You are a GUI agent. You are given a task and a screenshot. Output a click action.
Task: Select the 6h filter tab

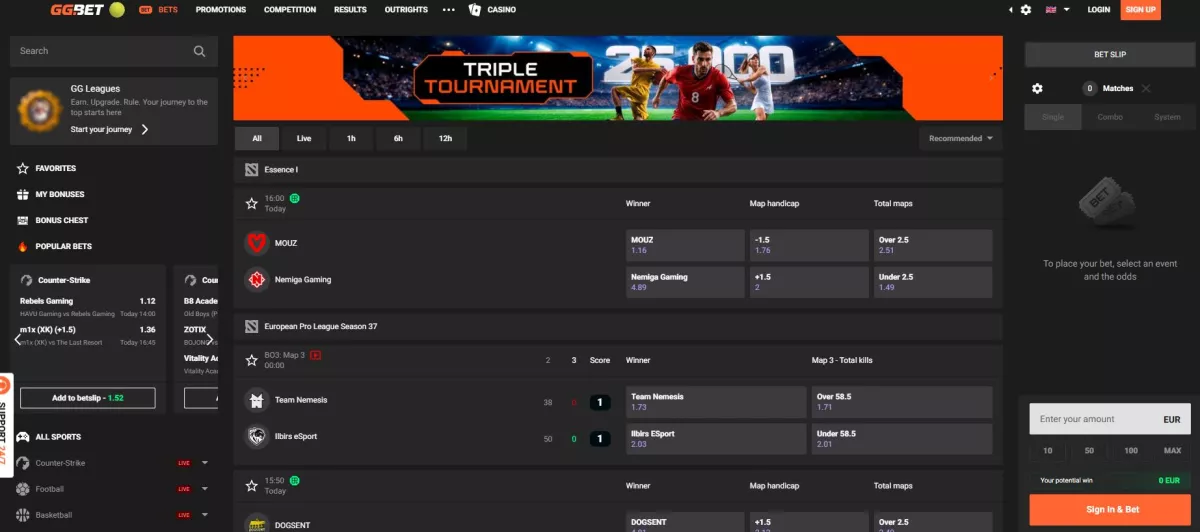tap(398, 138)
